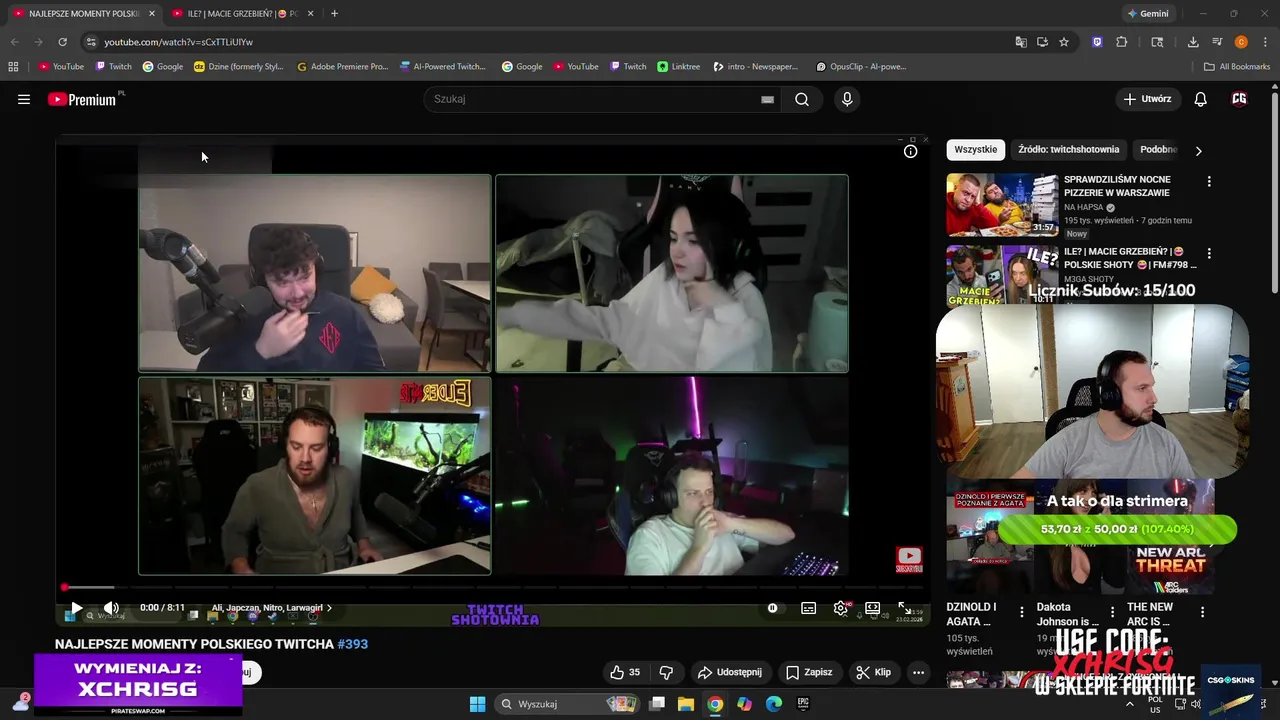
Task: Open more actions three-dot menu under video
Action: [x=918, y=672]
